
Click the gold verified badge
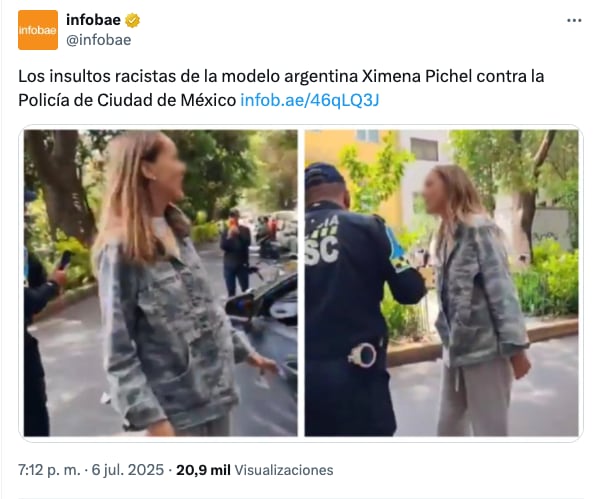point(132,20)
